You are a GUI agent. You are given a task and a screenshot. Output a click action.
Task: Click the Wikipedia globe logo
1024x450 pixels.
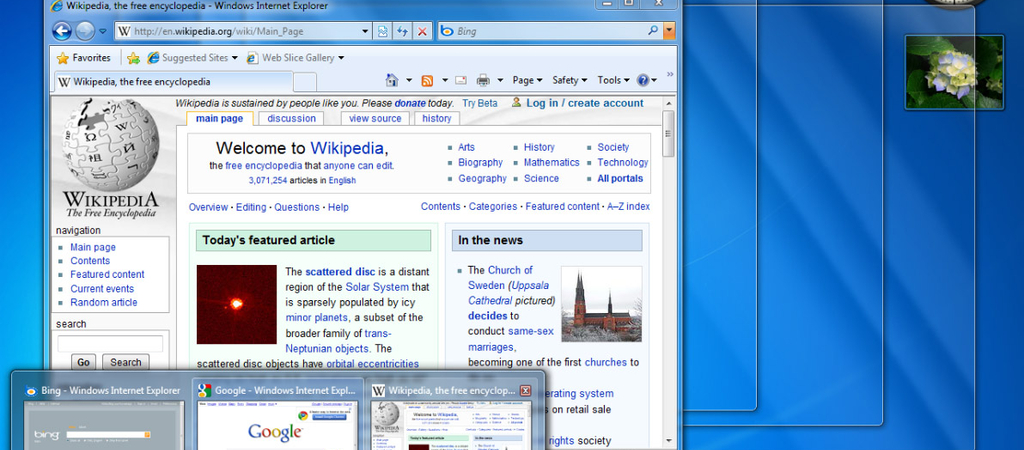click(x=110, y=159)
